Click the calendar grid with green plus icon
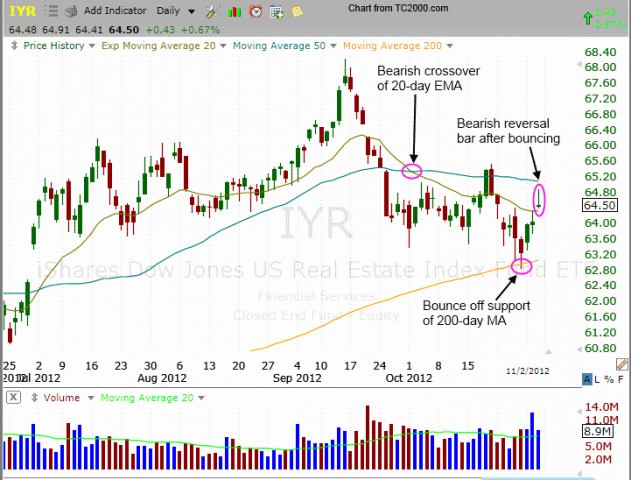Viewport: 631px width, 480px height. click(276, 12)
